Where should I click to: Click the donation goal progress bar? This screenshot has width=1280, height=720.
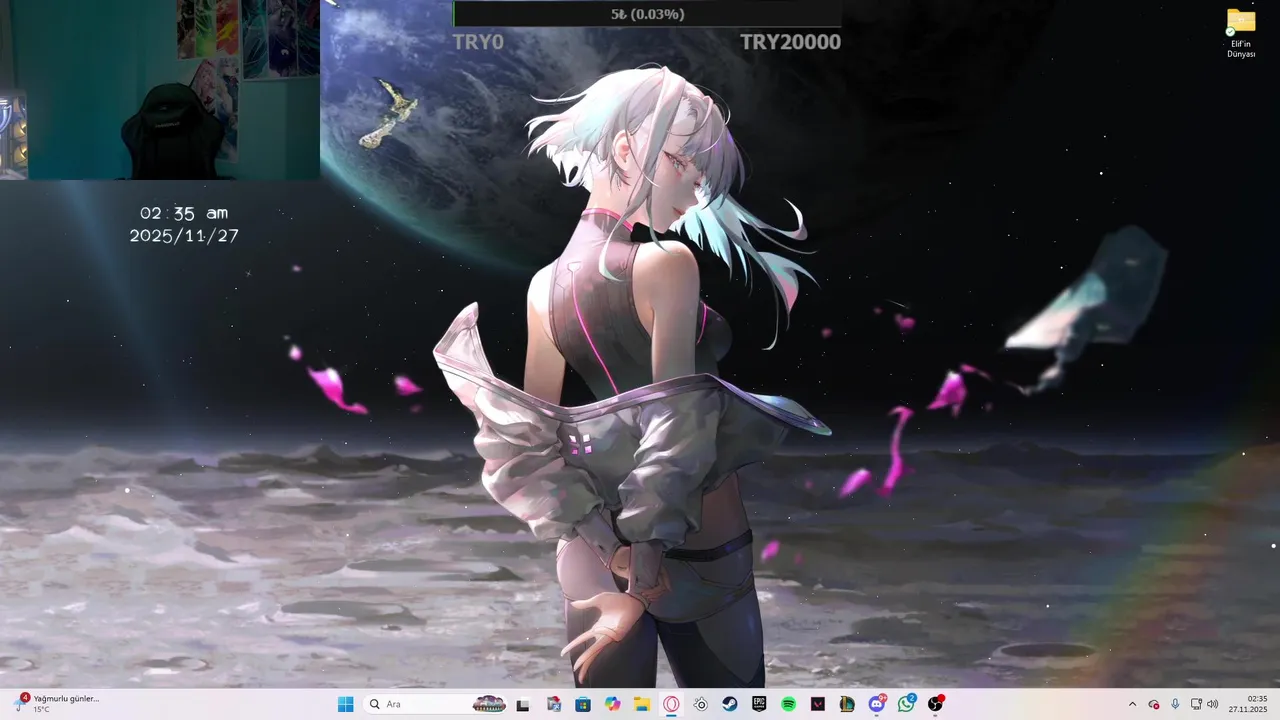[647, 14]
